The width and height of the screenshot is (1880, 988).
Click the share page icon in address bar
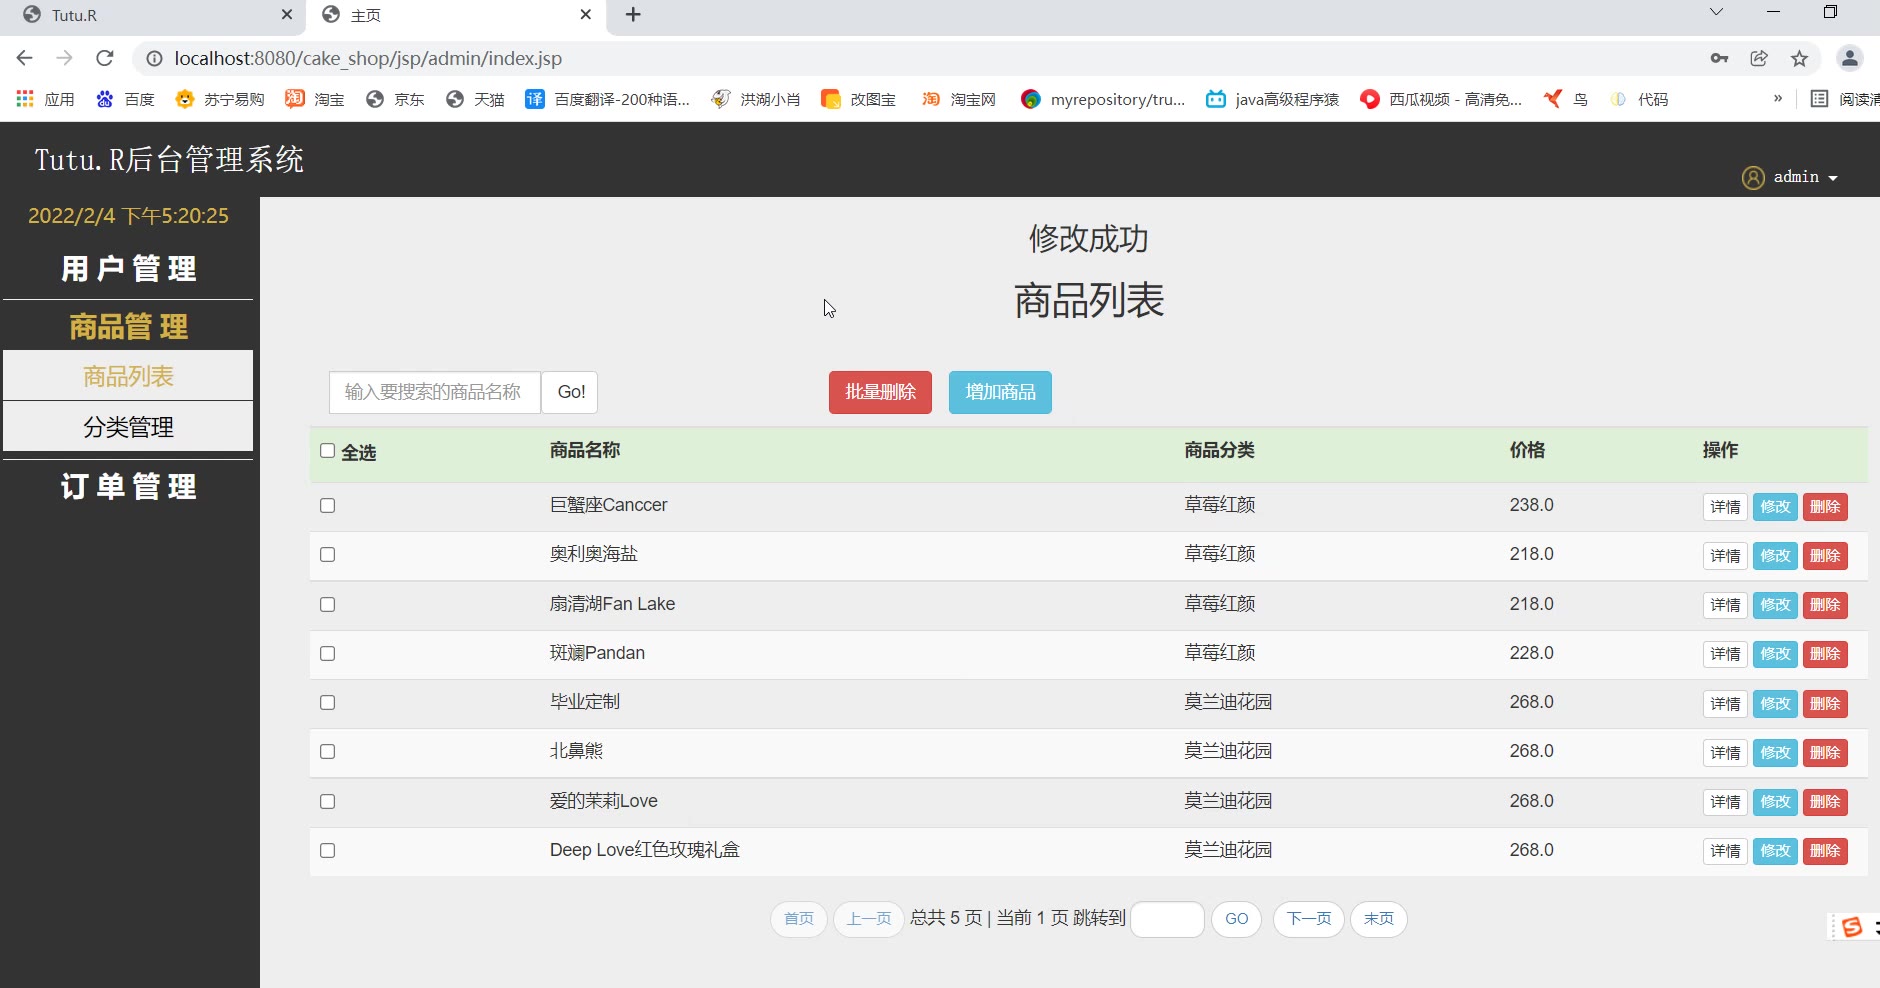(x=1759, y=58)
